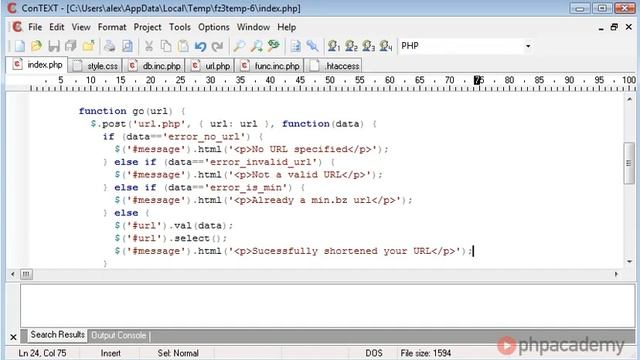Image resolution: width=640 pixels, height=360 pixels.
Task: Redo the last undone edit
Action: pyautogui.click(x=218, y=46)
